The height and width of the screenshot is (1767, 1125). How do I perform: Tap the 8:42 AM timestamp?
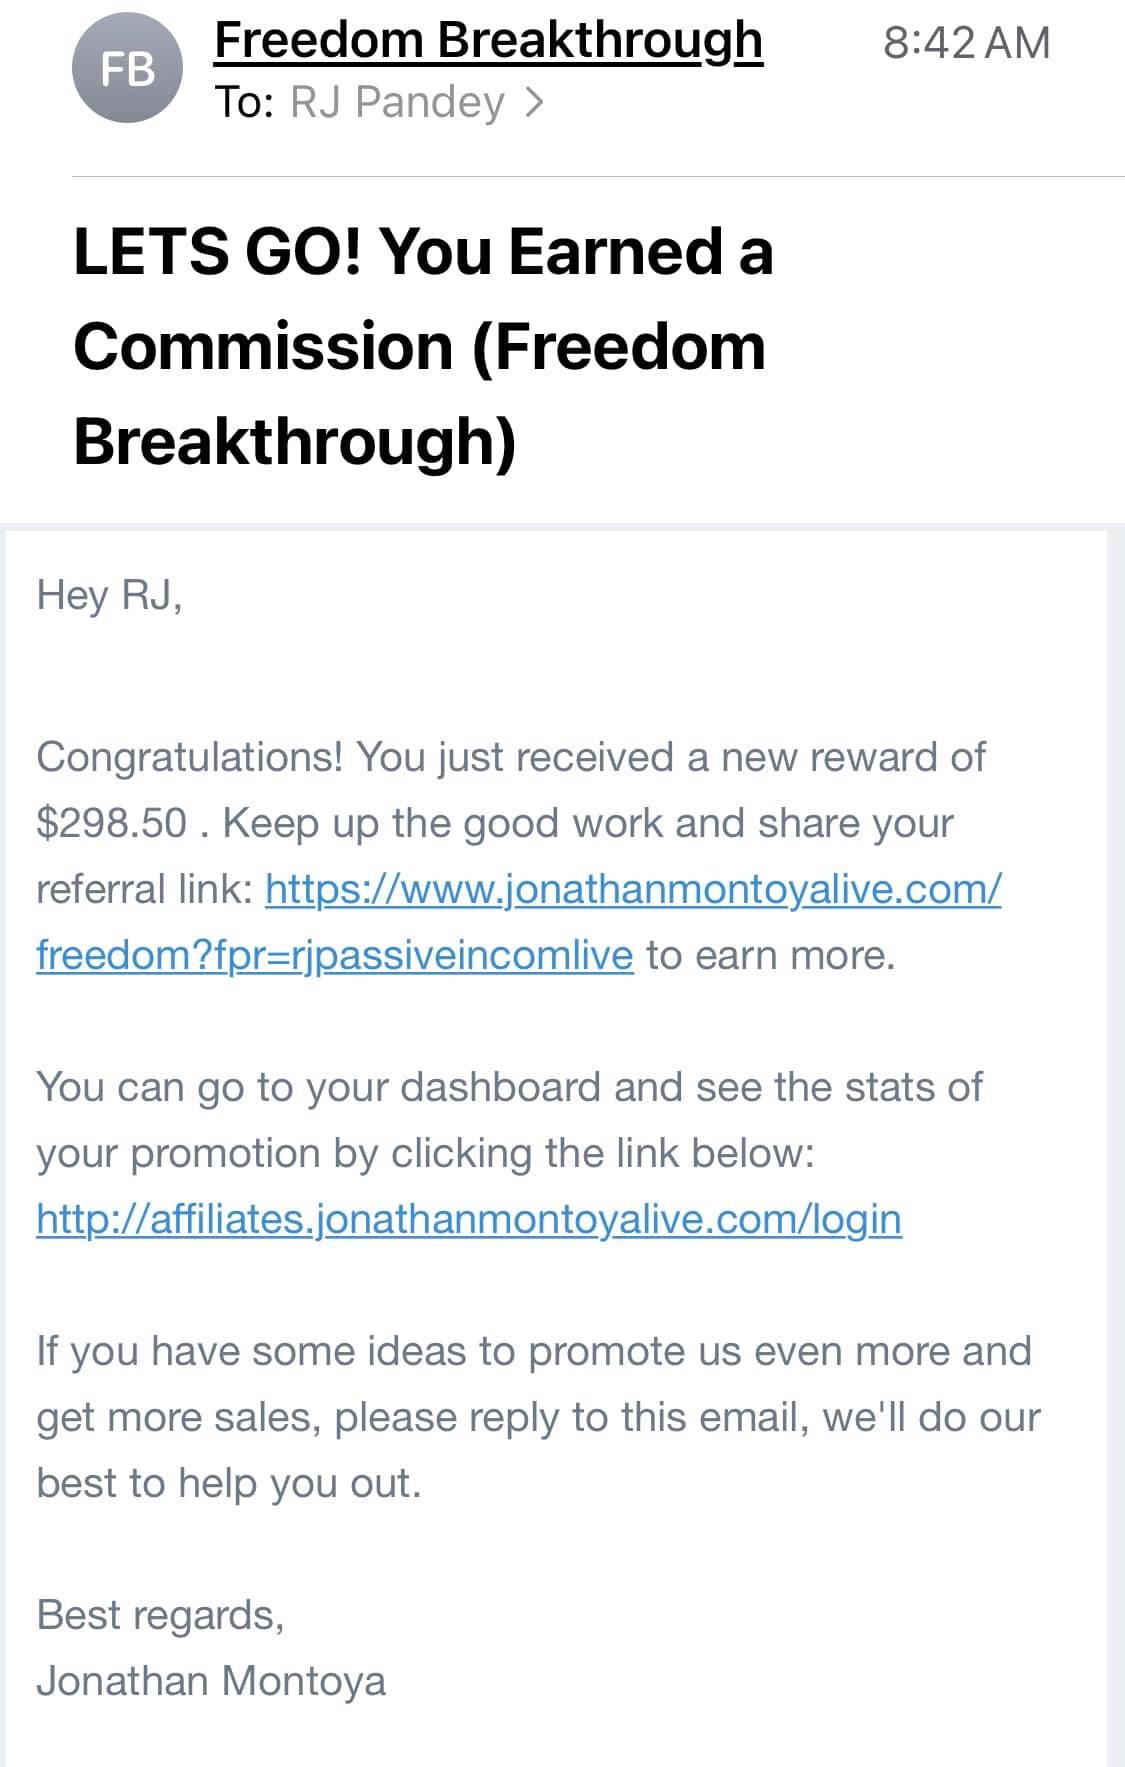click(x=966, y=43)
